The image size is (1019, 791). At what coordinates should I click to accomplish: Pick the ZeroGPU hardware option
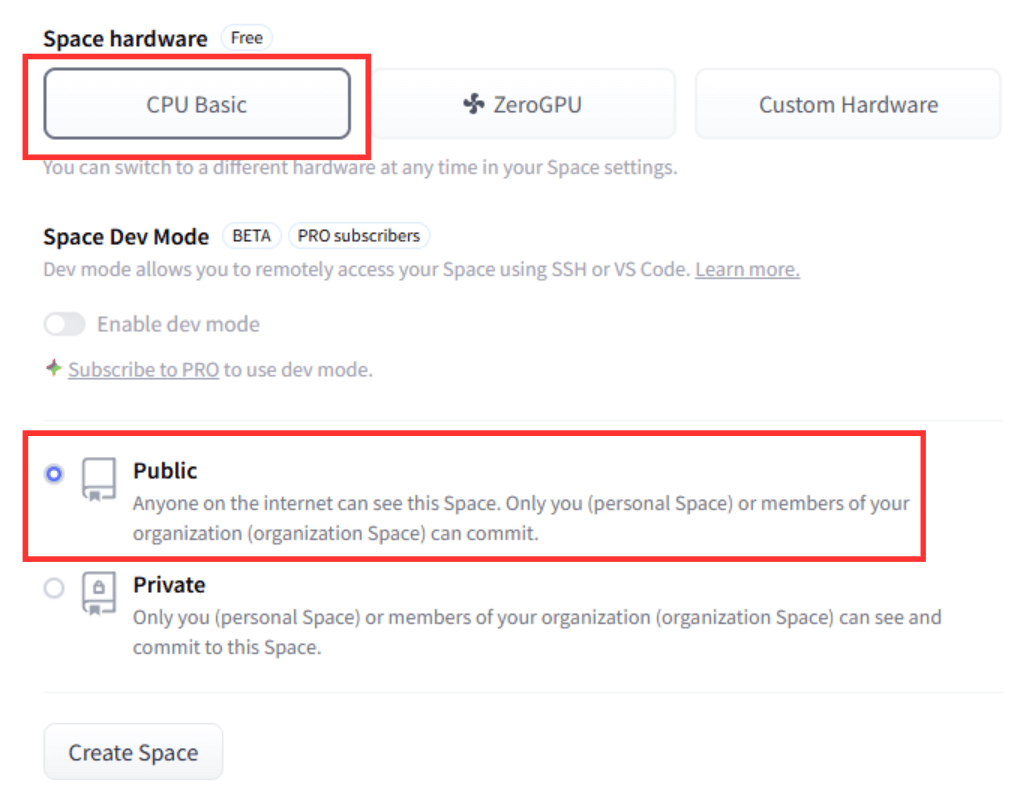[523, 104]
